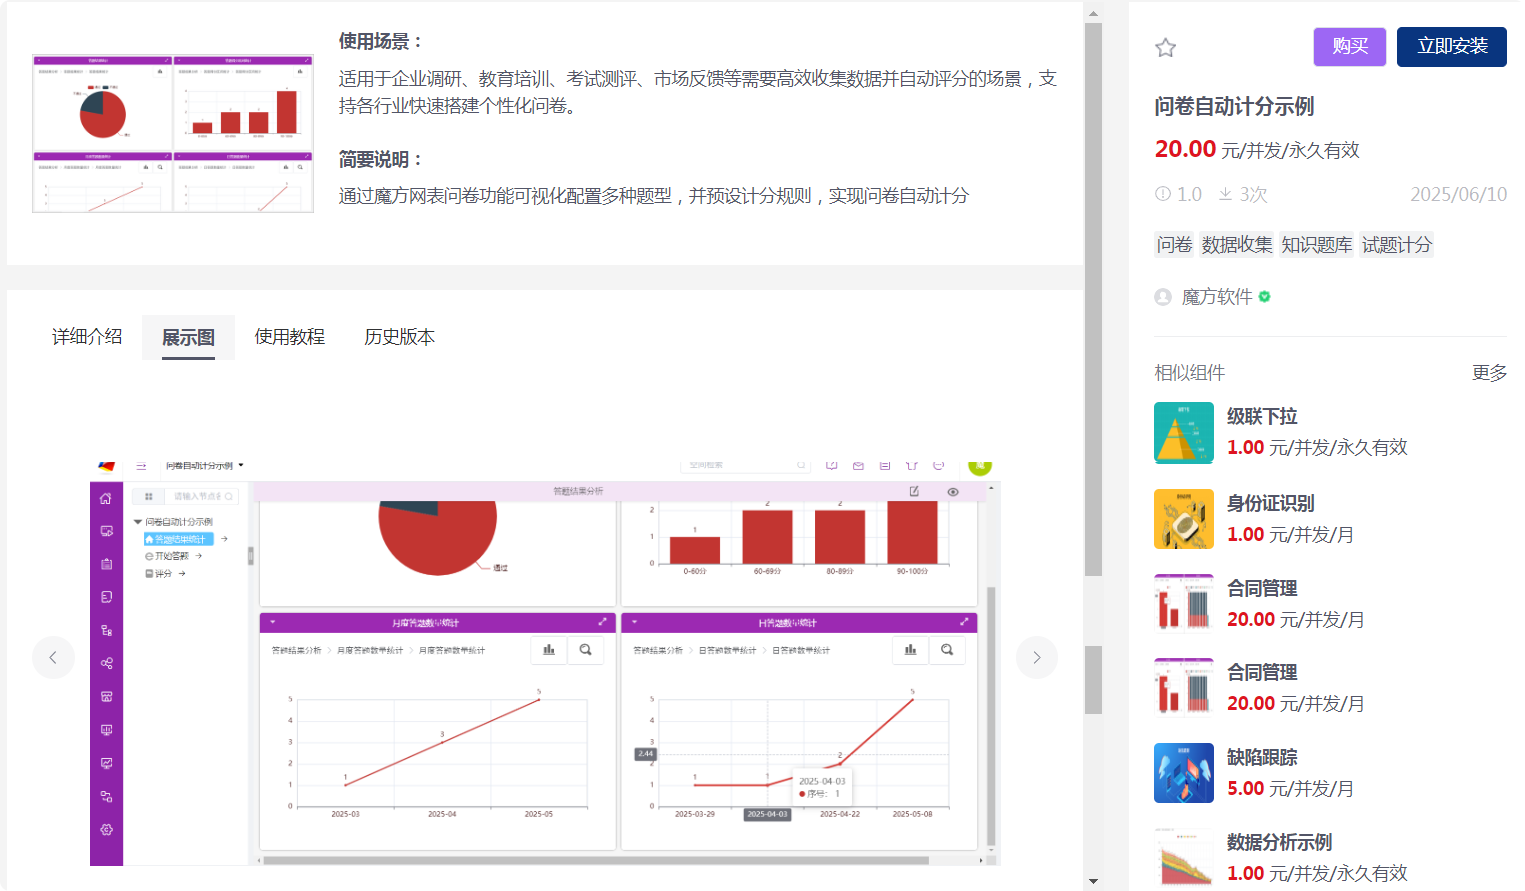
Task: Click the release date 2025/06/10
Action: pyautogui.click(x=1459, y=194)
